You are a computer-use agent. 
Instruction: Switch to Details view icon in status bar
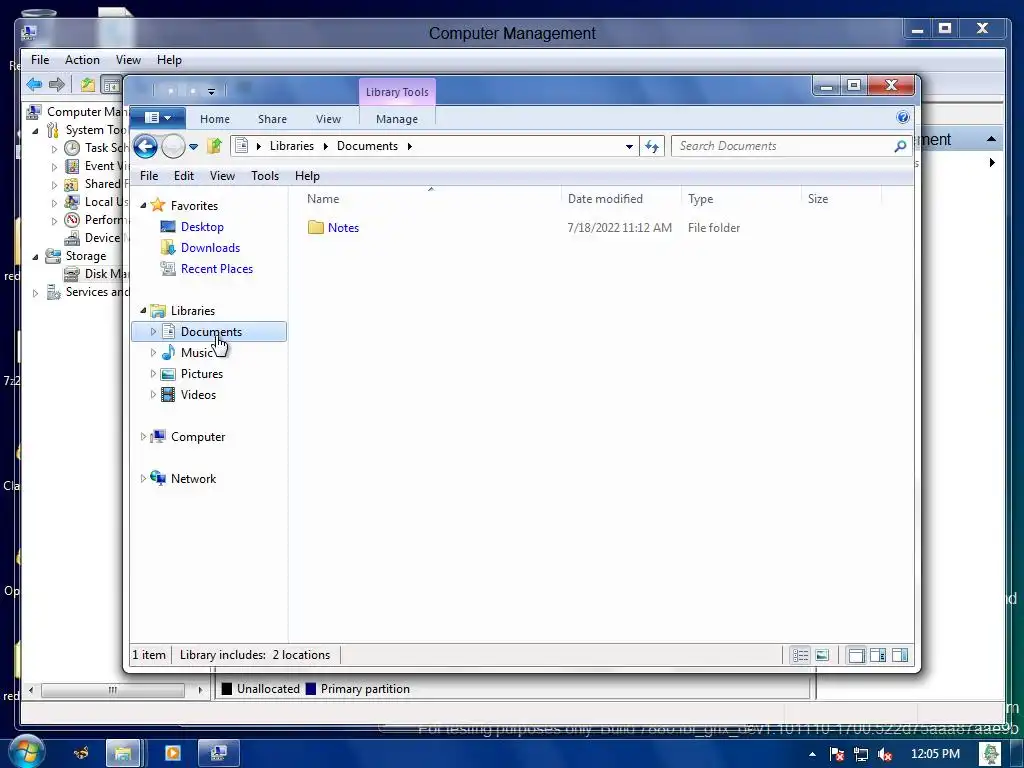click(801, 655)
